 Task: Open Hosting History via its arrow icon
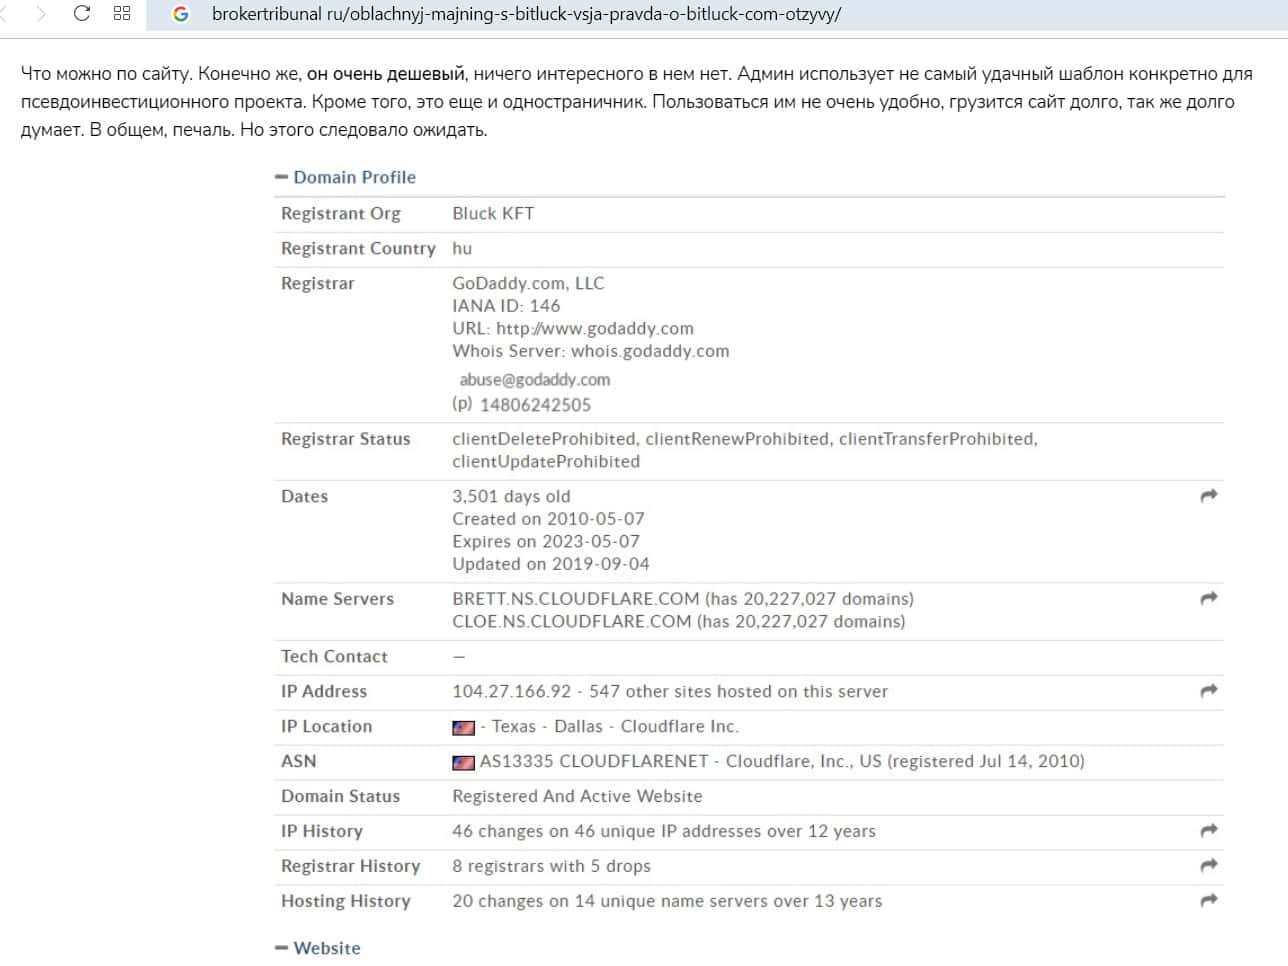click(1209, 901)
